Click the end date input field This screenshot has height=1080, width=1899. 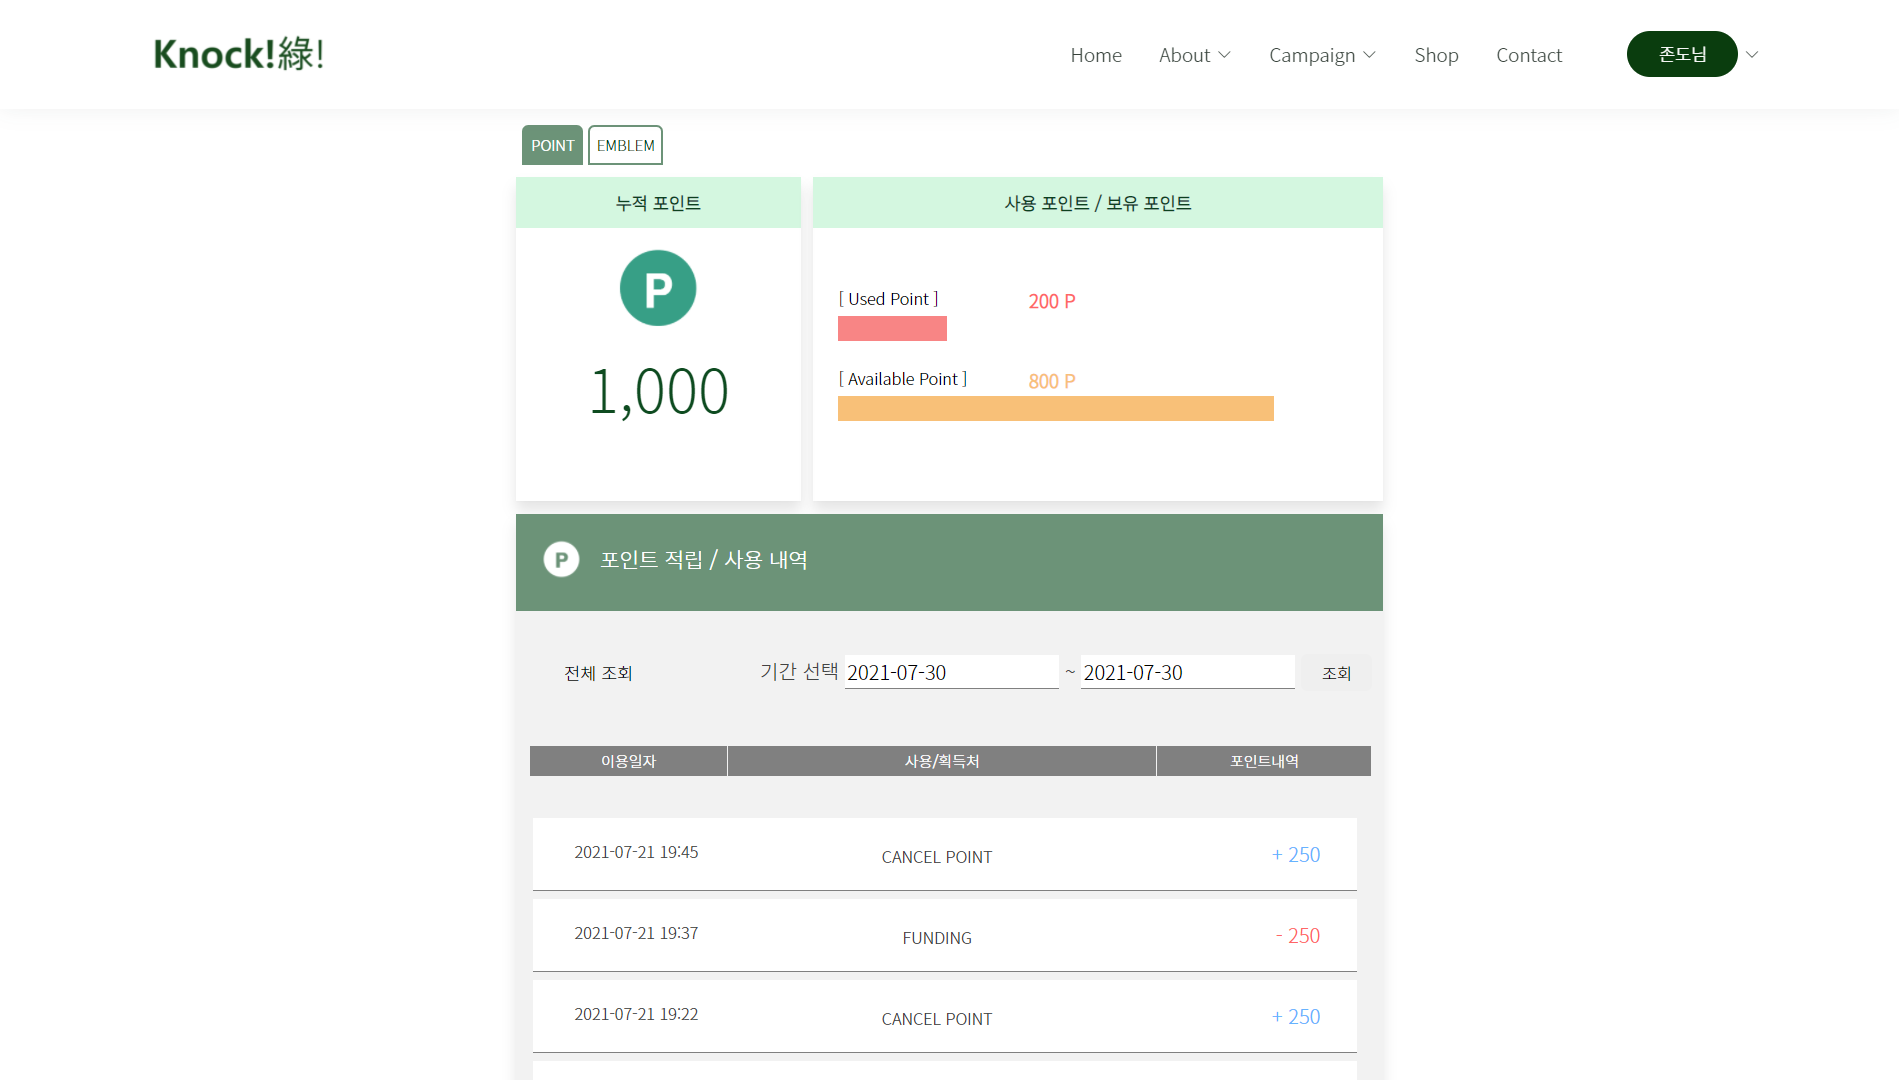click(x=1187, y=672)
